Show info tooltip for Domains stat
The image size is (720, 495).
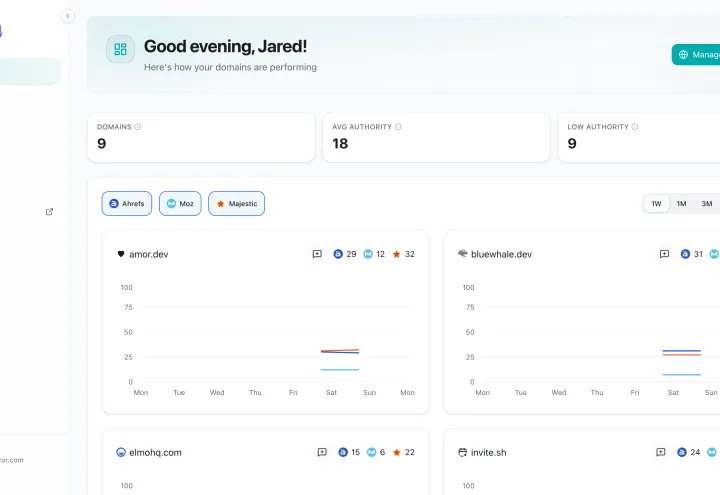[x=138, y=127]
